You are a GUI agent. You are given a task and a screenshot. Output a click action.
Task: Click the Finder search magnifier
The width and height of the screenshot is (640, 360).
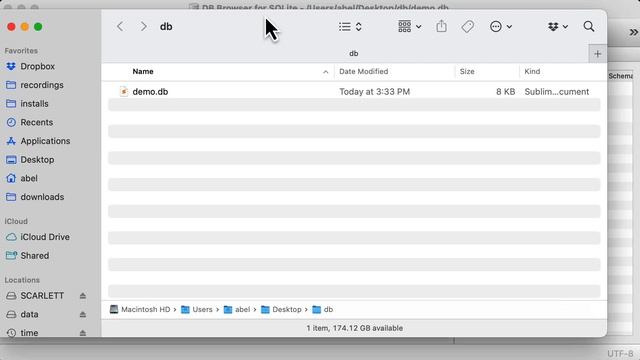pos(589,27)
